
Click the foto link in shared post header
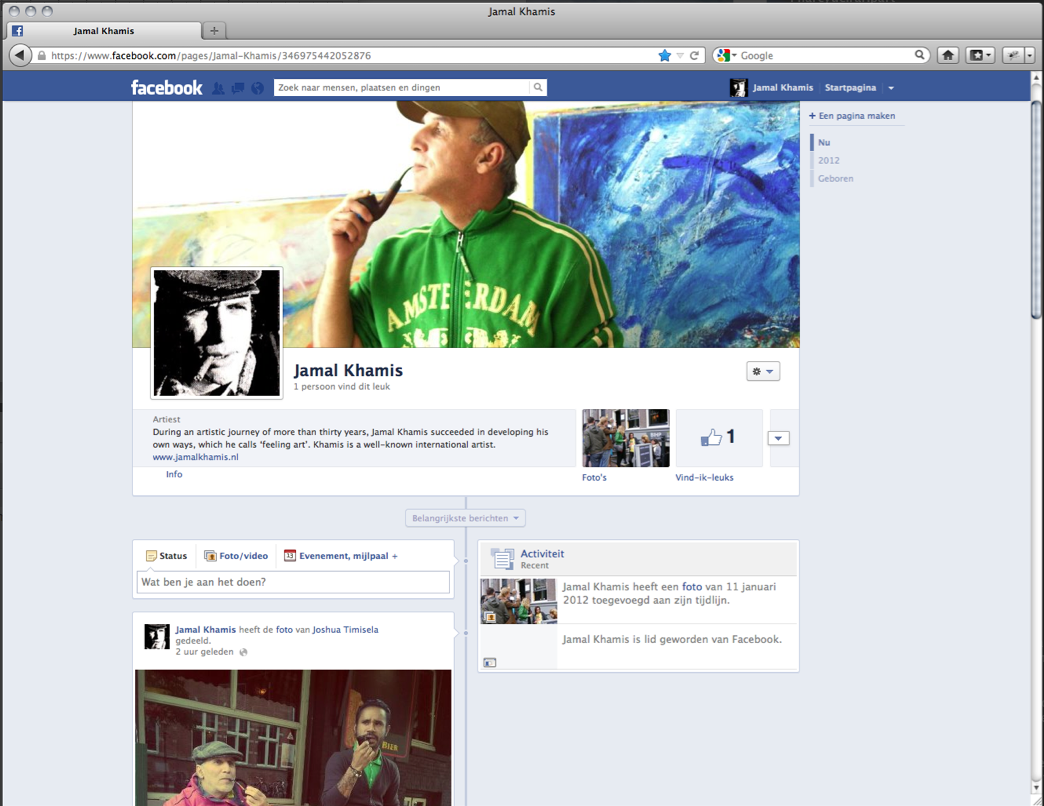[284, 630]
